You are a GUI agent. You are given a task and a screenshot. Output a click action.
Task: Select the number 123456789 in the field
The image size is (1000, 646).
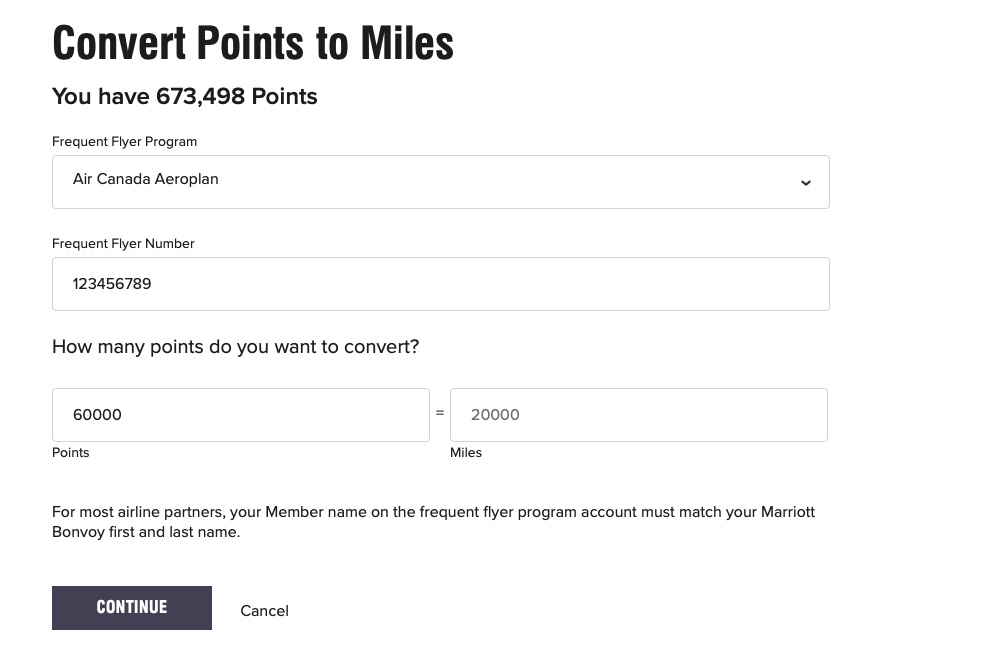click(112, 284)
